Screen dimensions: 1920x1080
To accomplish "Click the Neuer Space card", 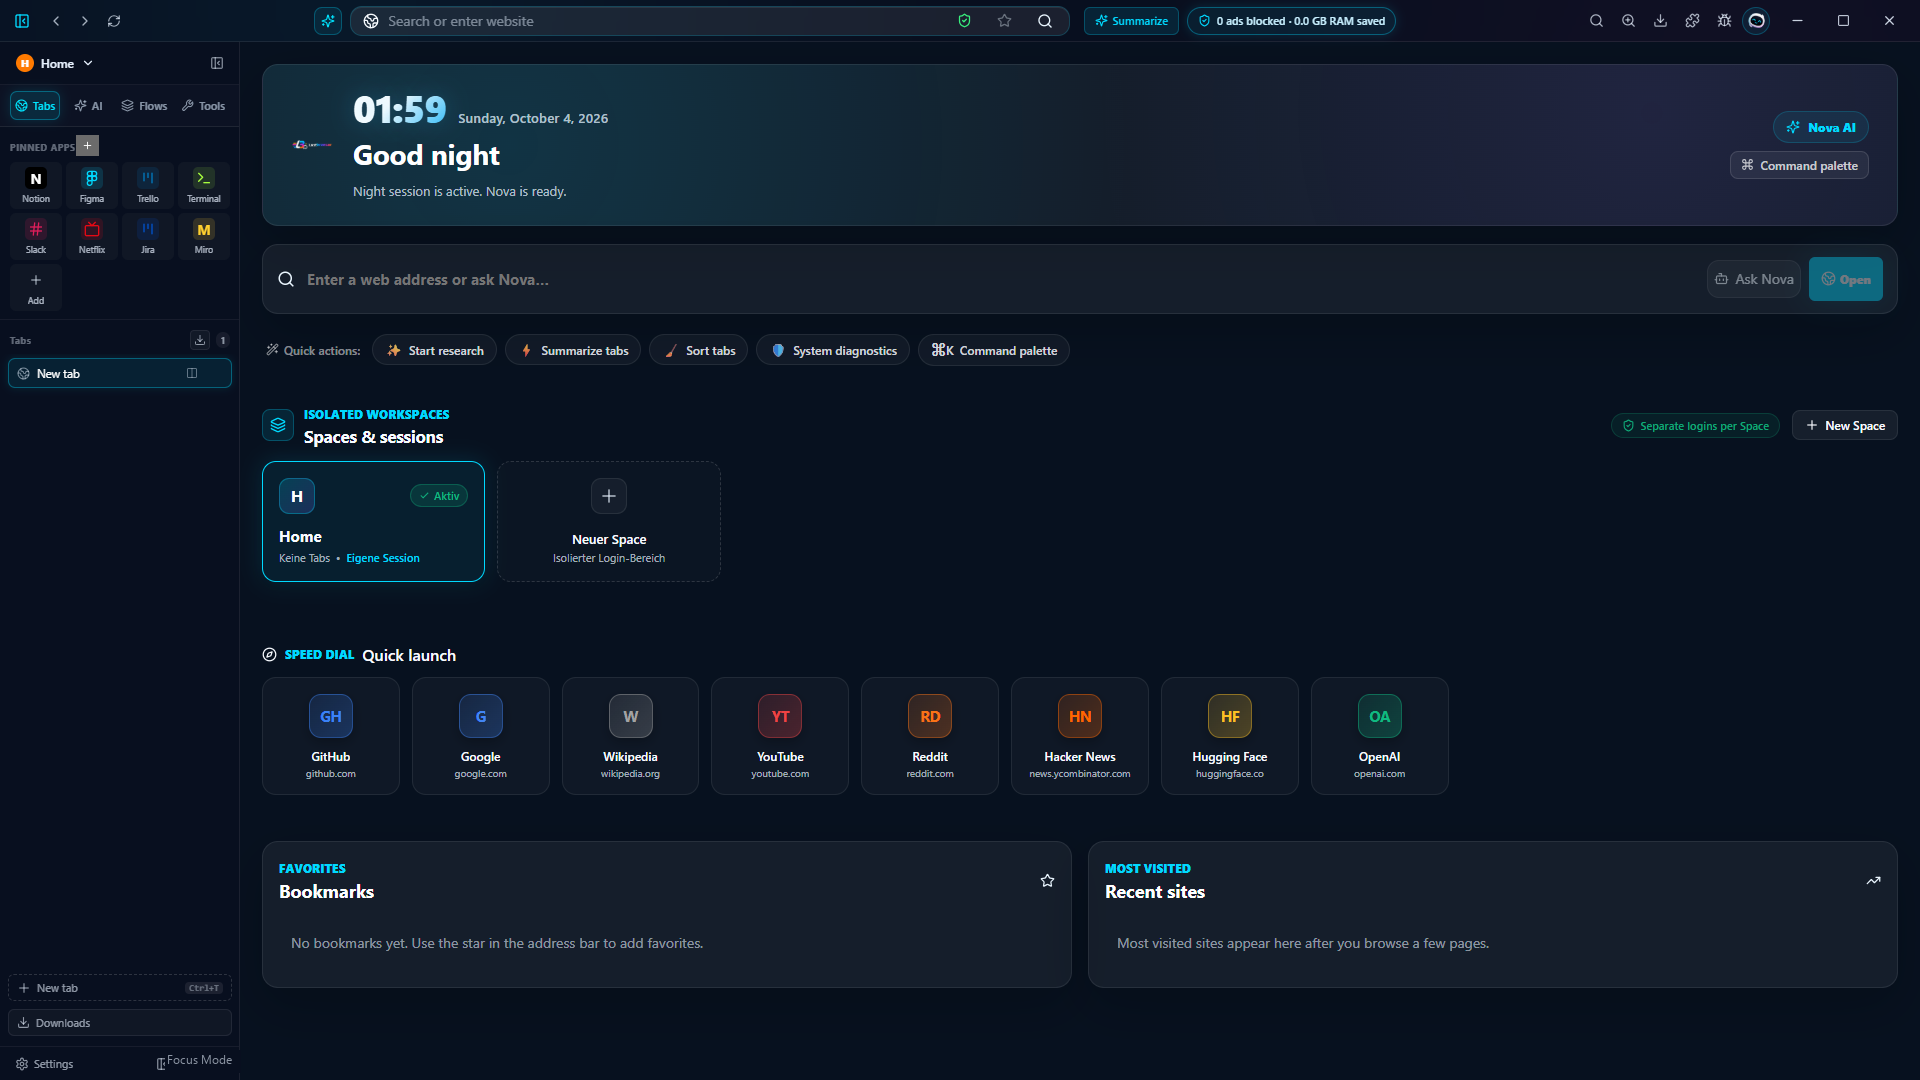I will click(609, 521).
